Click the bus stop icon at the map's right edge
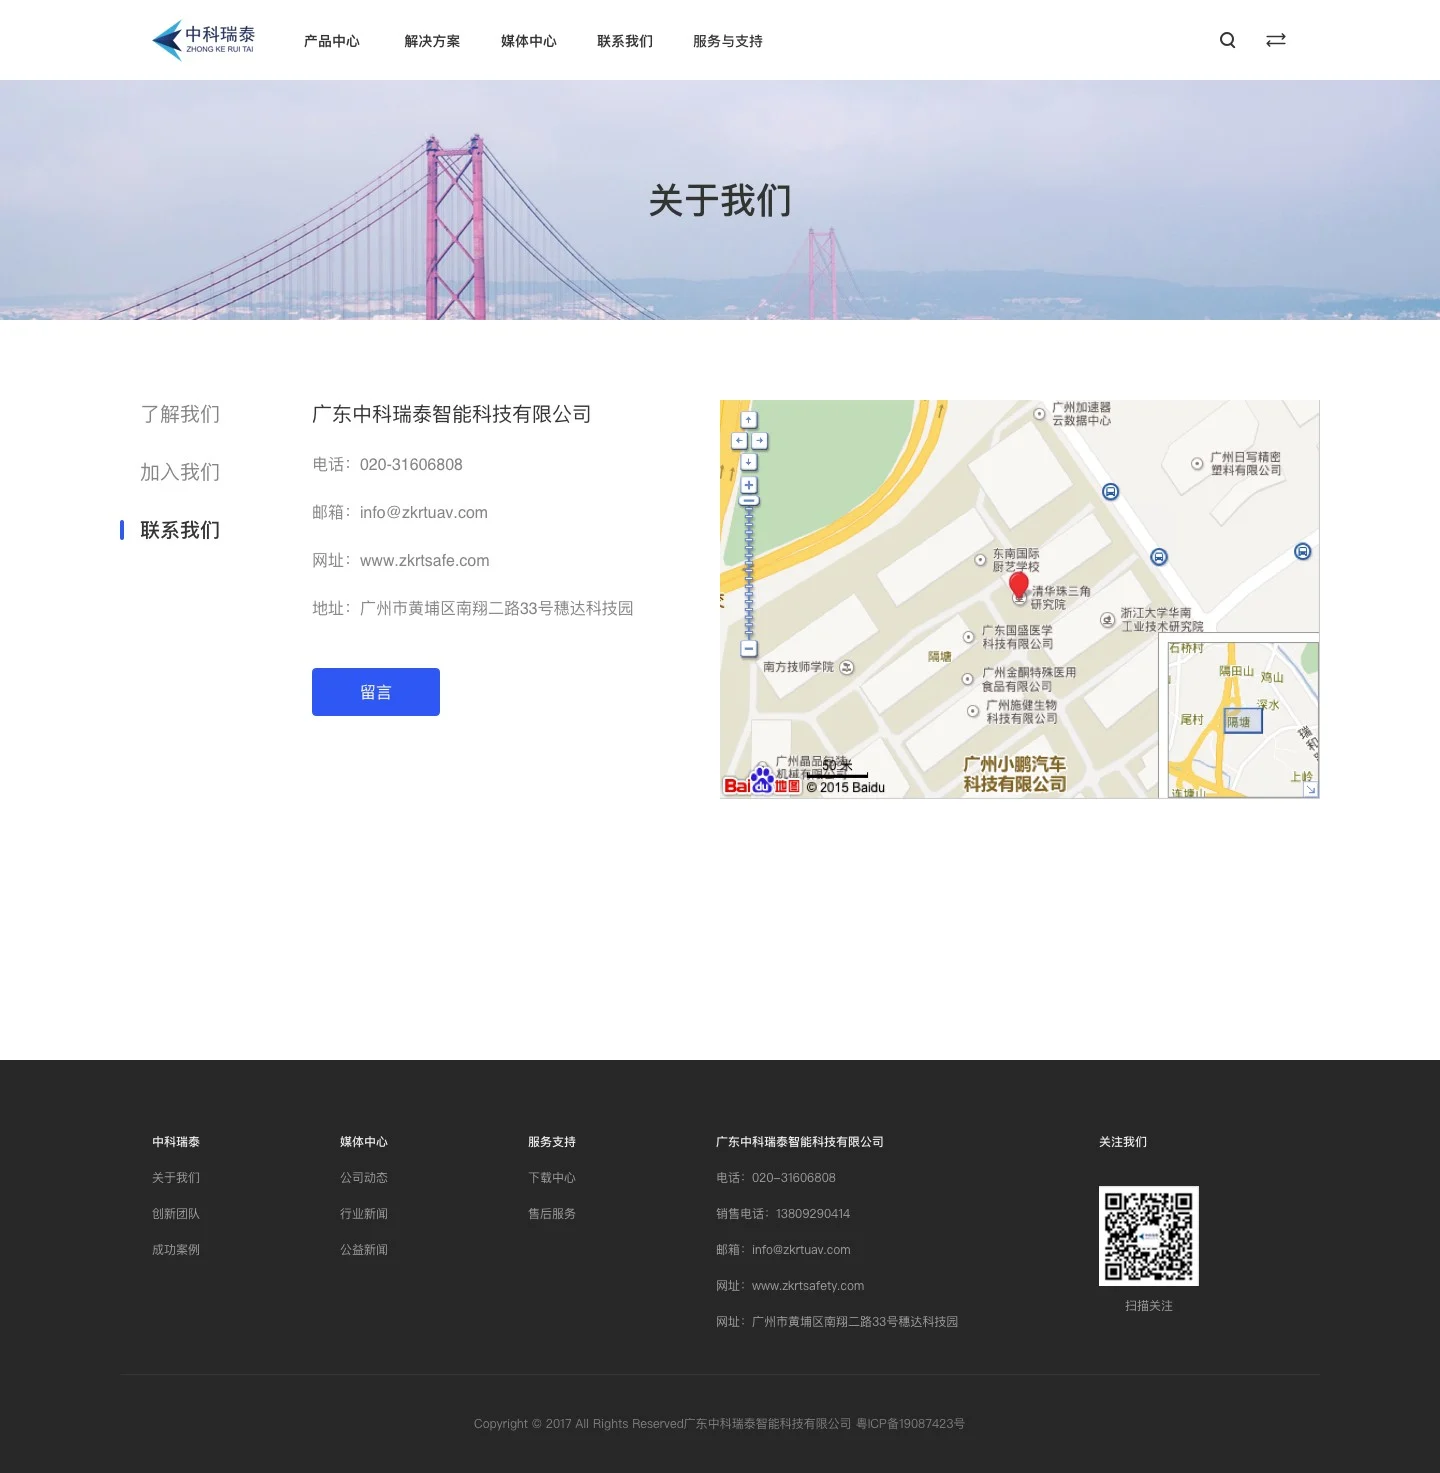1440x1473 pixels. click(1303, 551)
